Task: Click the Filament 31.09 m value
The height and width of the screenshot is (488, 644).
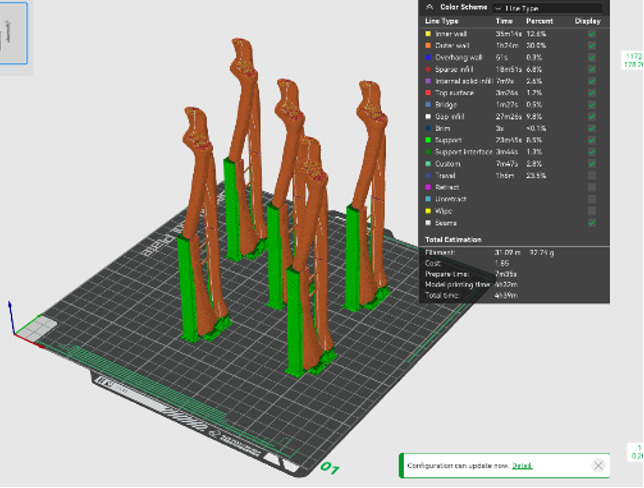Action: click(508, 252)
